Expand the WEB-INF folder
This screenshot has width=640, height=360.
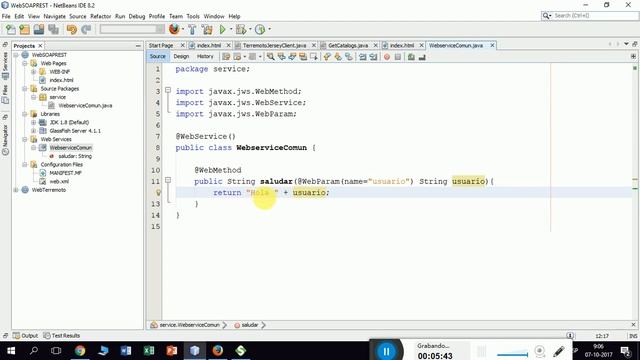[x=33, y=72]
